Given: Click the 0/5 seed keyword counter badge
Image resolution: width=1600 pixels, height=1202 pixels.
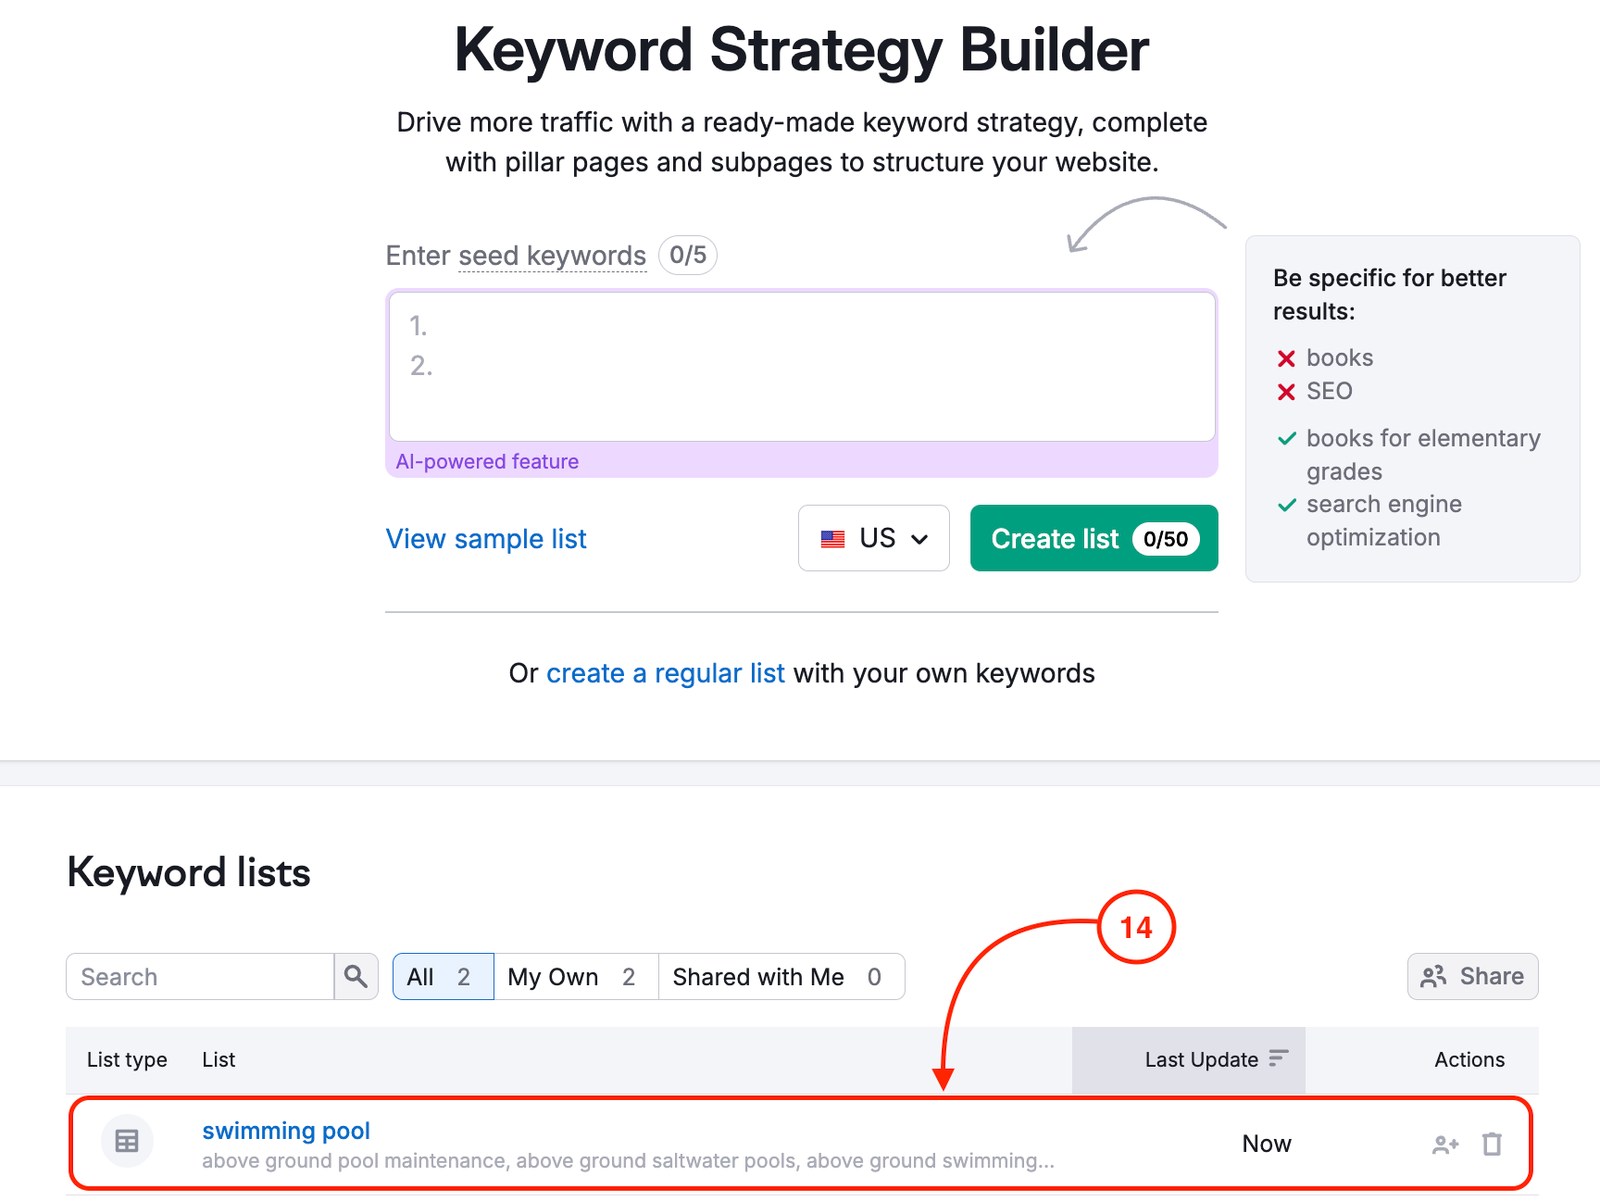Looking at the screenshot, I should (687, 255).
